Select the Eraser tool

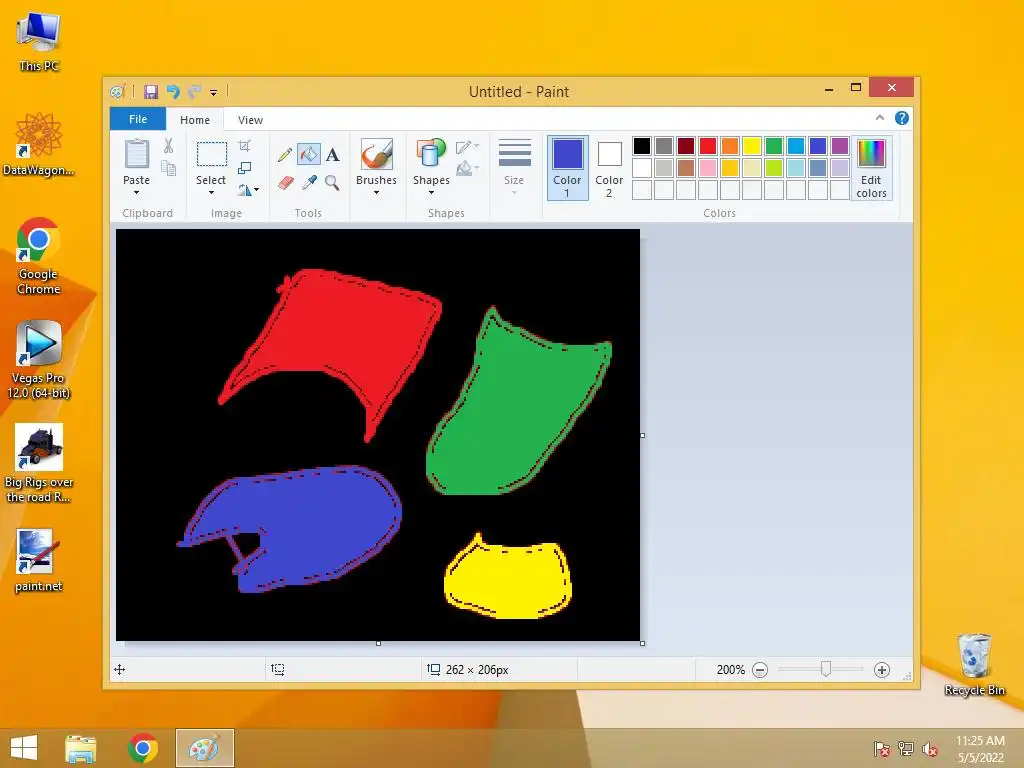[285, 183]
